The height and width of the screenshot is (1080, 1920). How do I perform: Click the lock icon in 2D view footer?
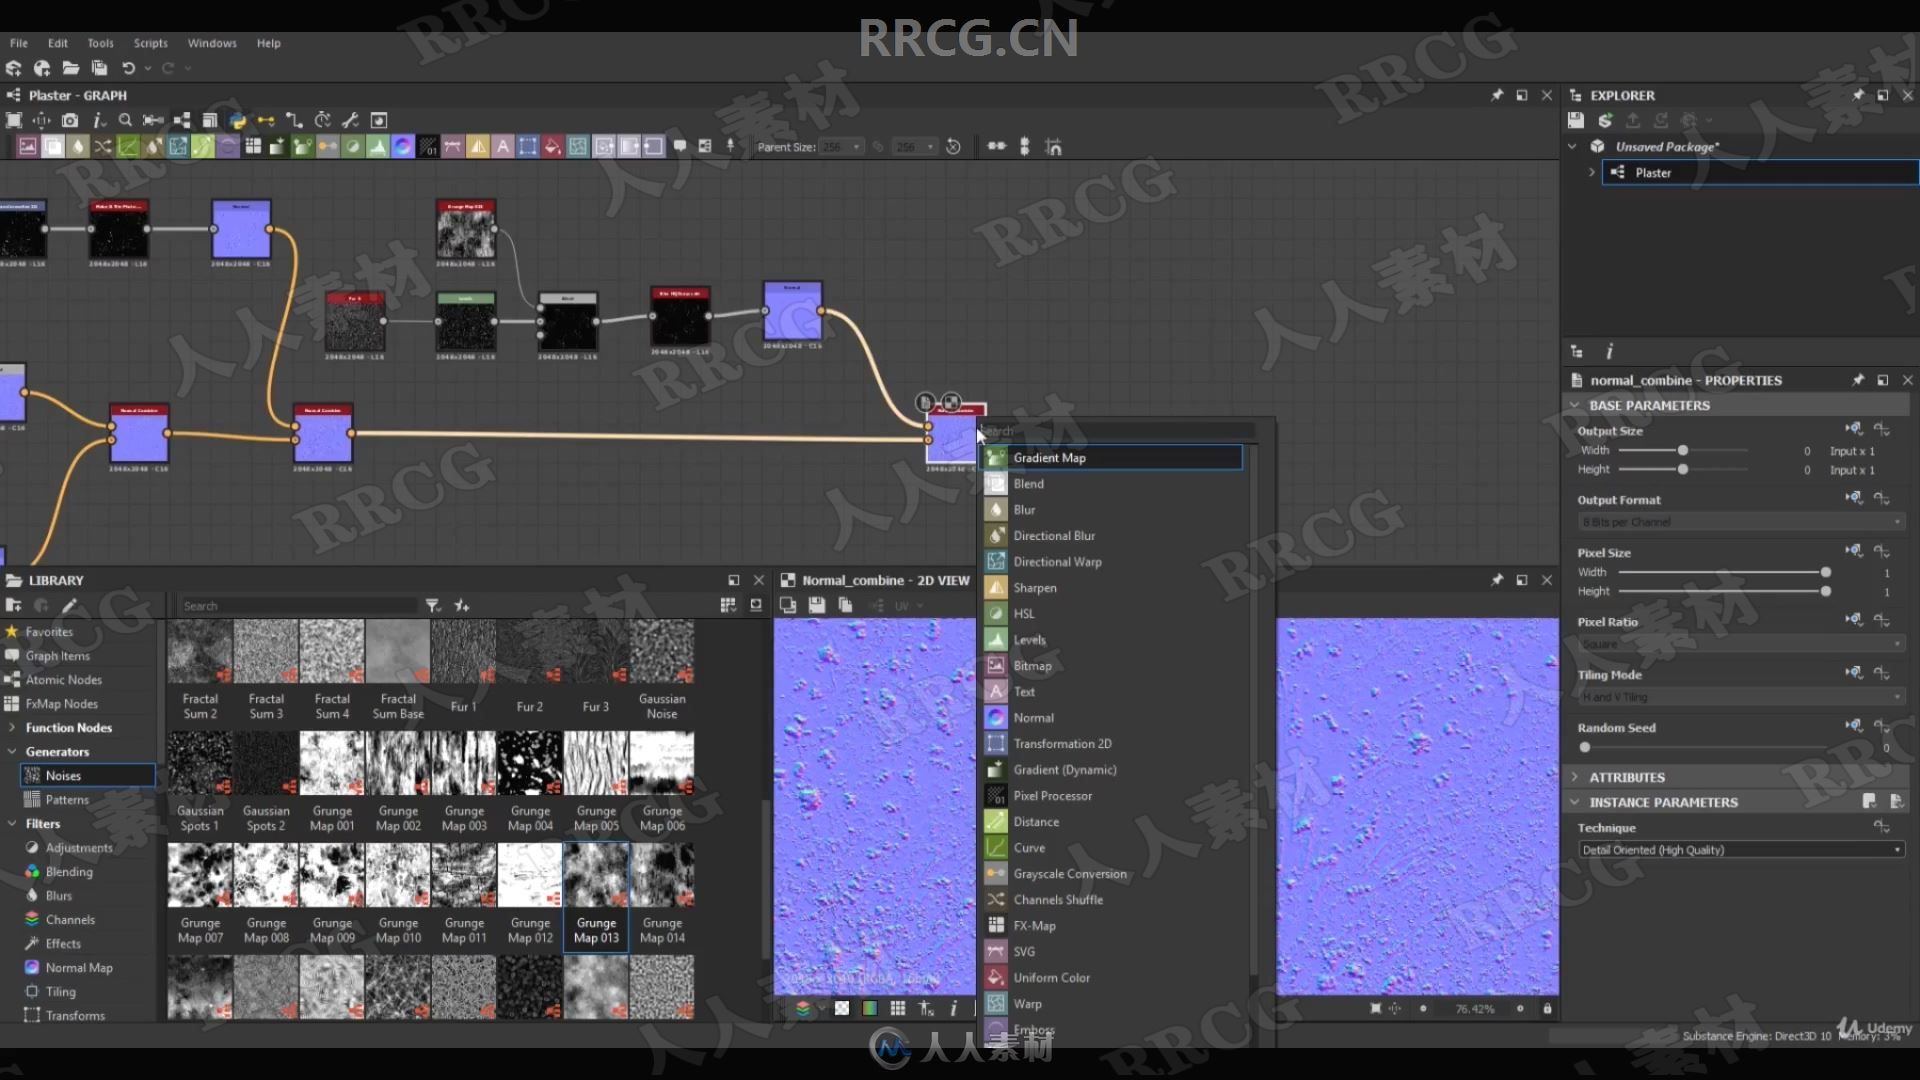[x=1547, y=1008]
